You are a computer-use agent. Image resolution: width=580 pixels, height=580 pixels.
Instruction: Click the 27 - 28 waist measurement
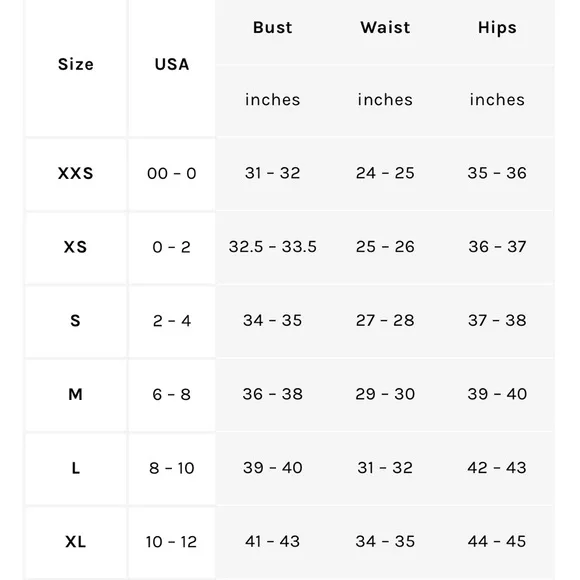[x=385, y=320]
